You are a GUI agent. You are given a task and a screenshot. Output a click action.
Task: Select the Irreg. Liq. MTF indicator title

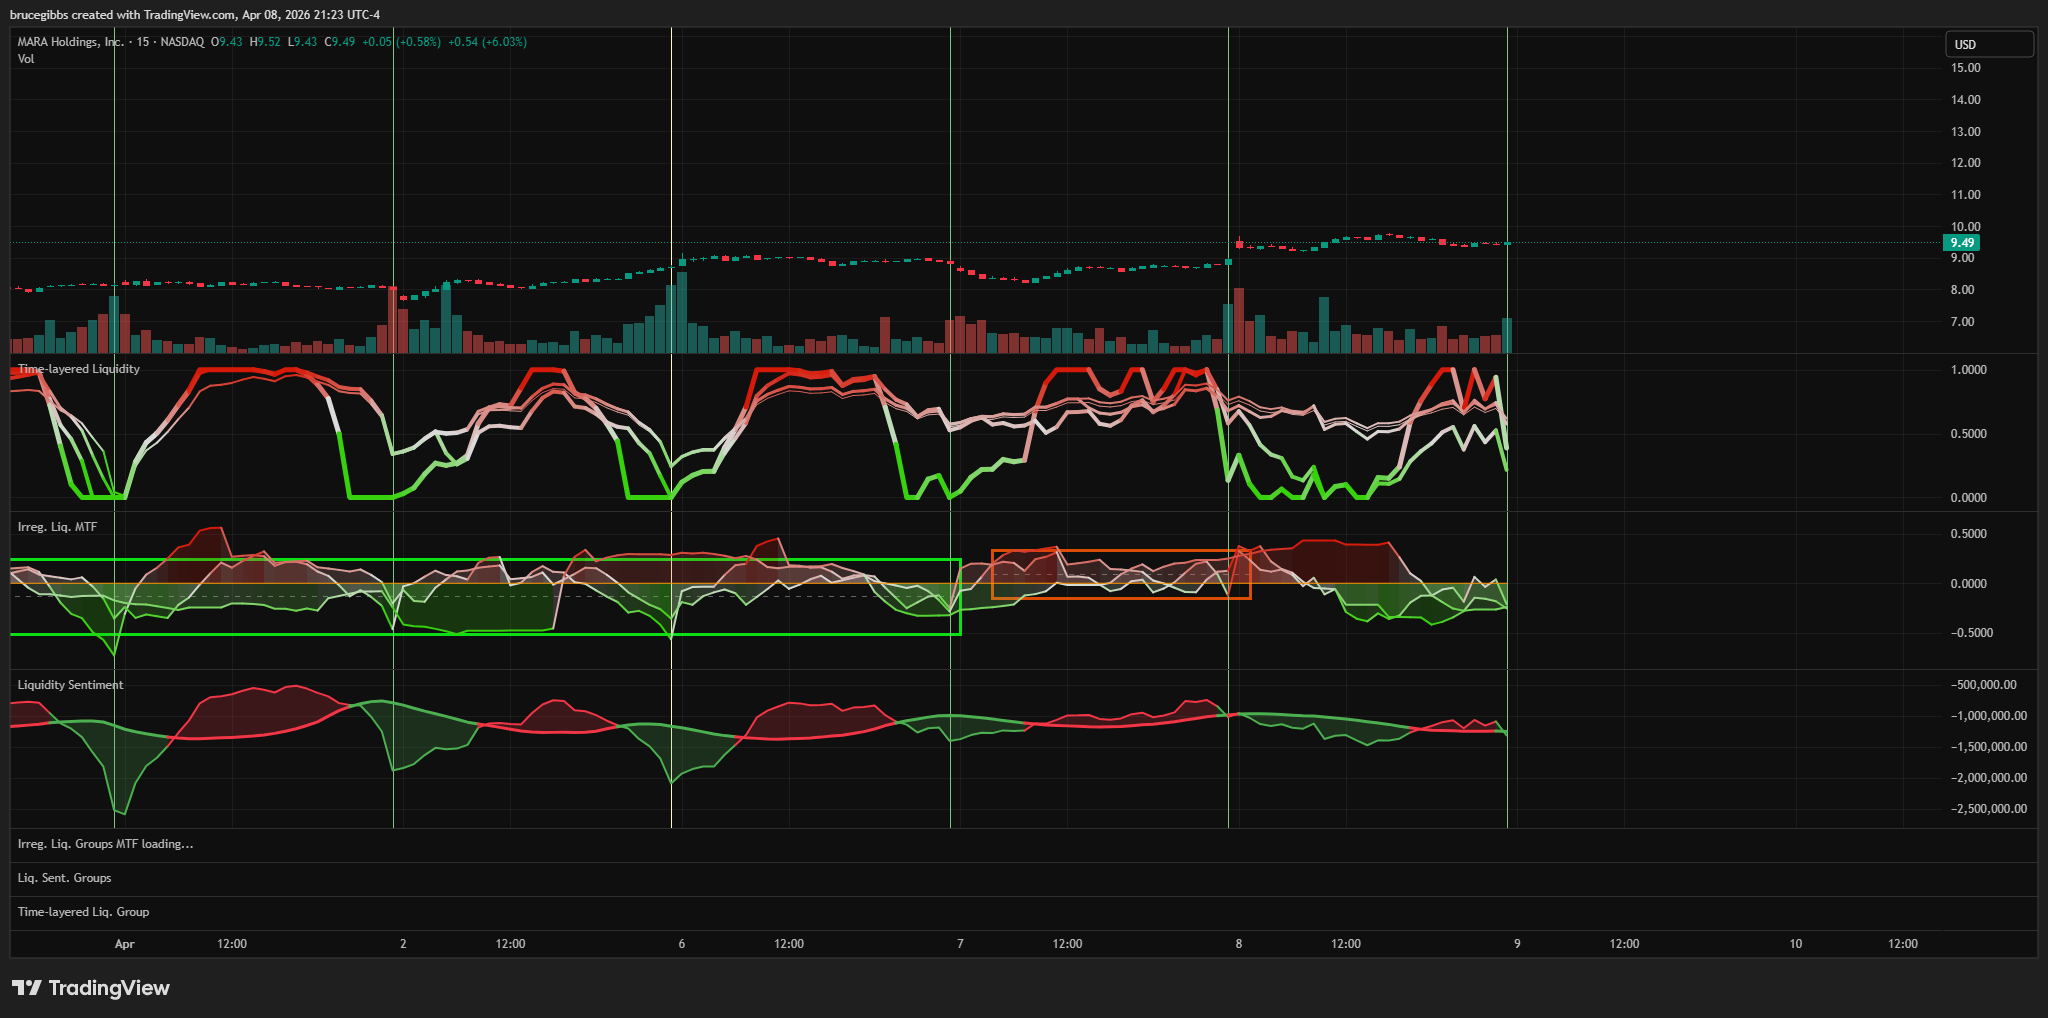(57, 527)
